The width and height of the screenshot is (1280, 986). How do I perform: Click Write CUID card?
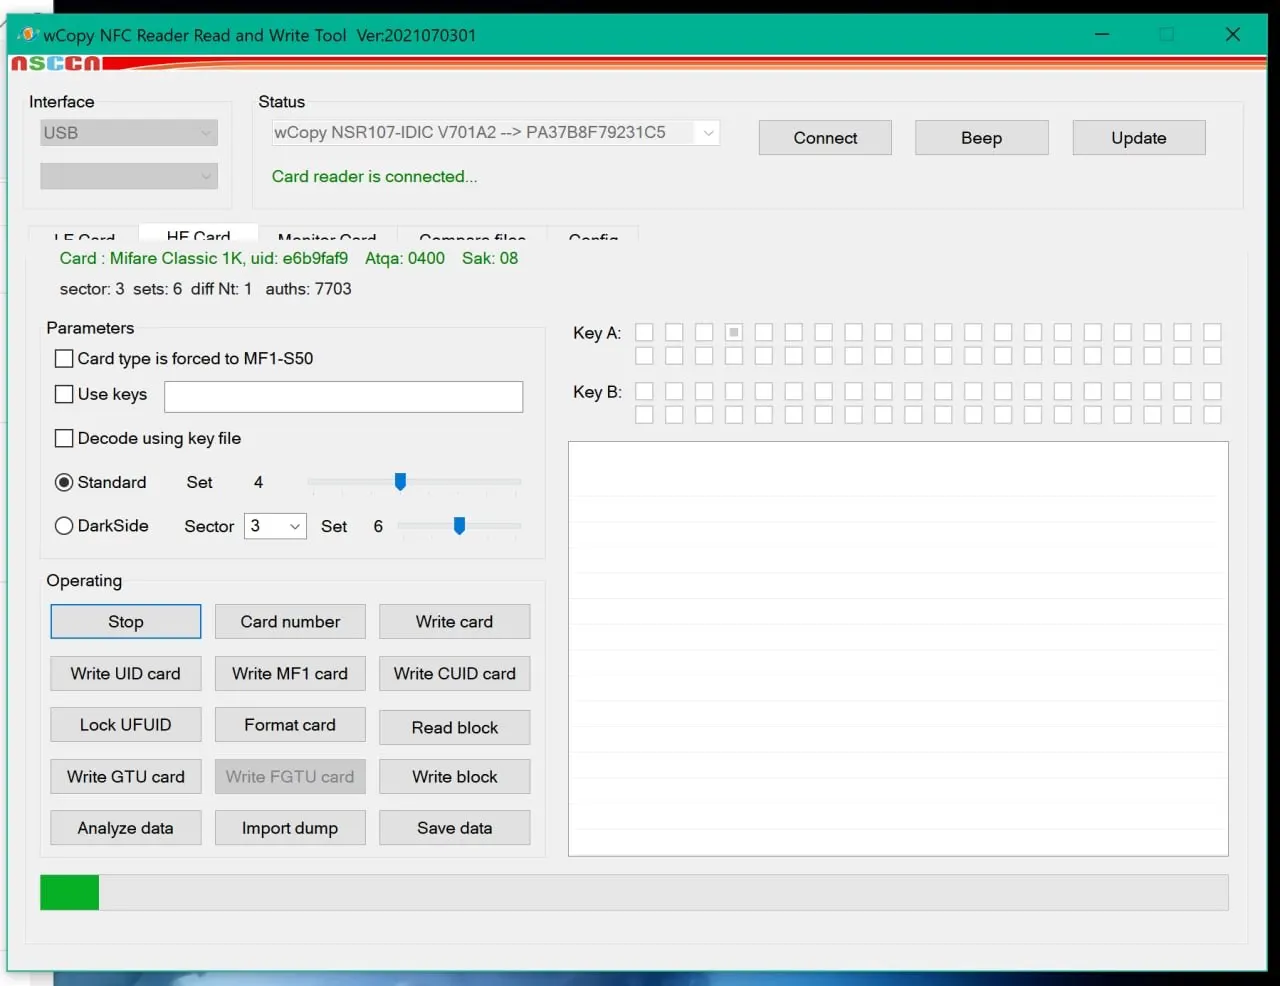455,674
